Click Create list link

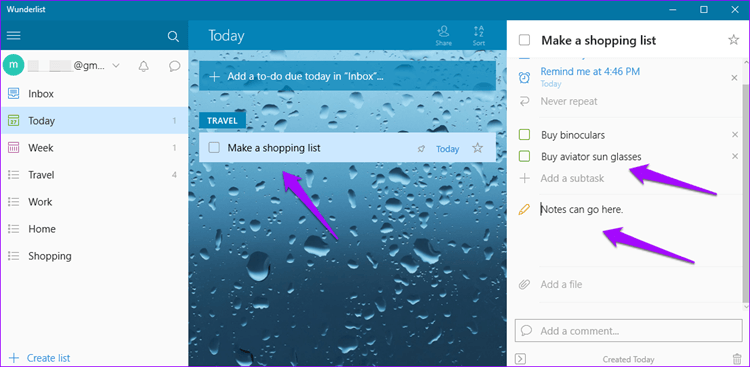click(x=48, y=358)
